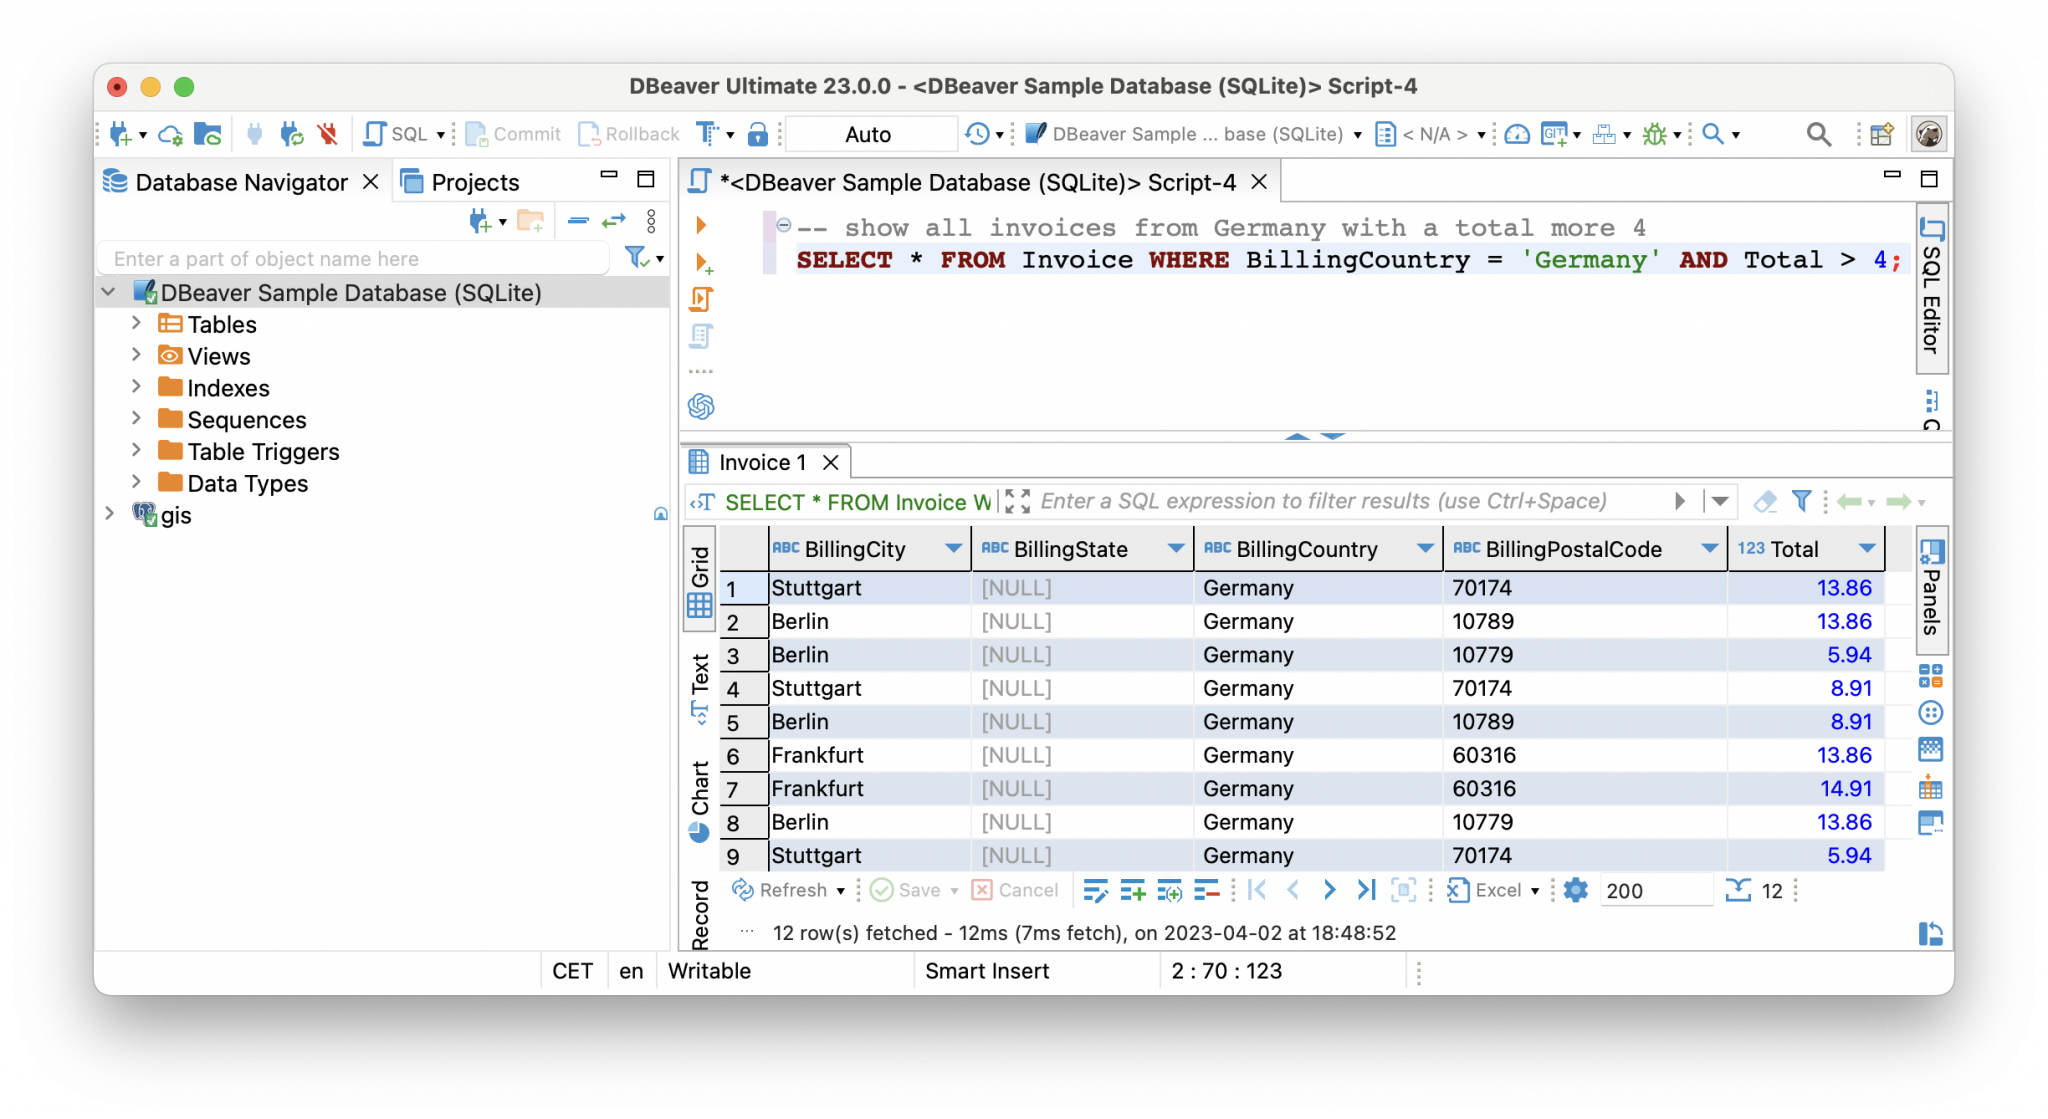
Task: Switch results view to Text mode
Action: [x=700, y=680]
